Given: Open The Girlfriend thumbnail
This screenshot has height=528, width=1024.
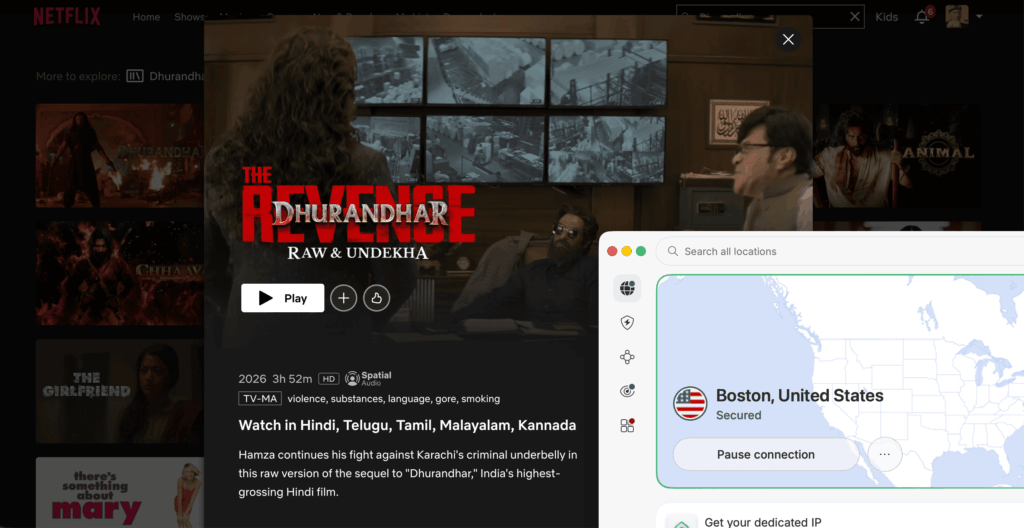Looking at the screenshot, I should (120, 391).
